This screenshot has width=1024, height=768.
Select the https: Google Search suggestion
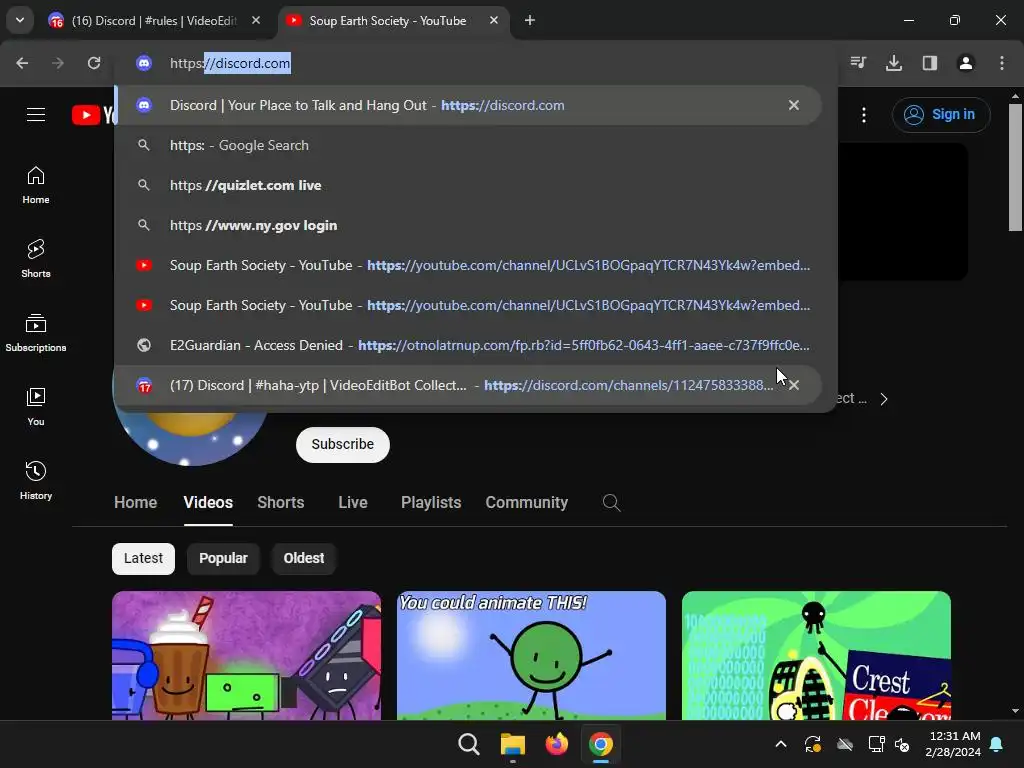point(468,145)
